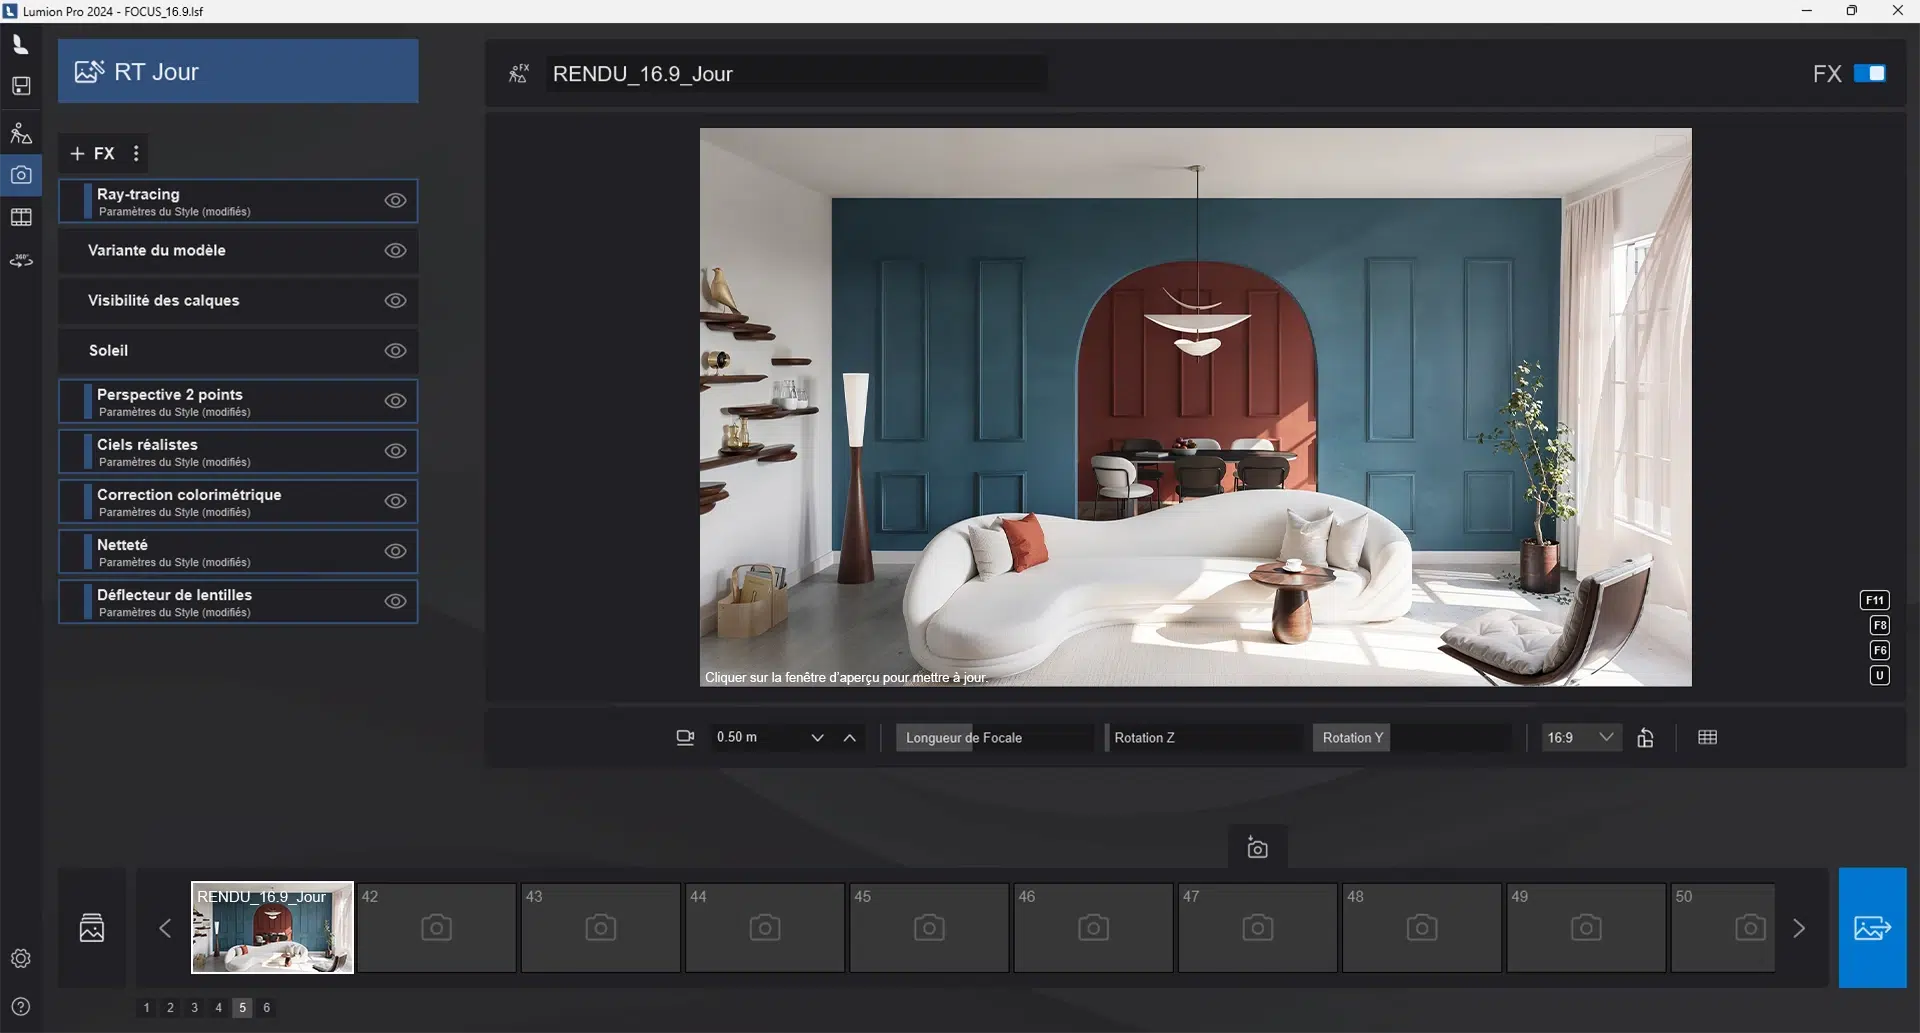Open the help question mark icon
Screen dimensions: 1920x1033
[21, 1006]
